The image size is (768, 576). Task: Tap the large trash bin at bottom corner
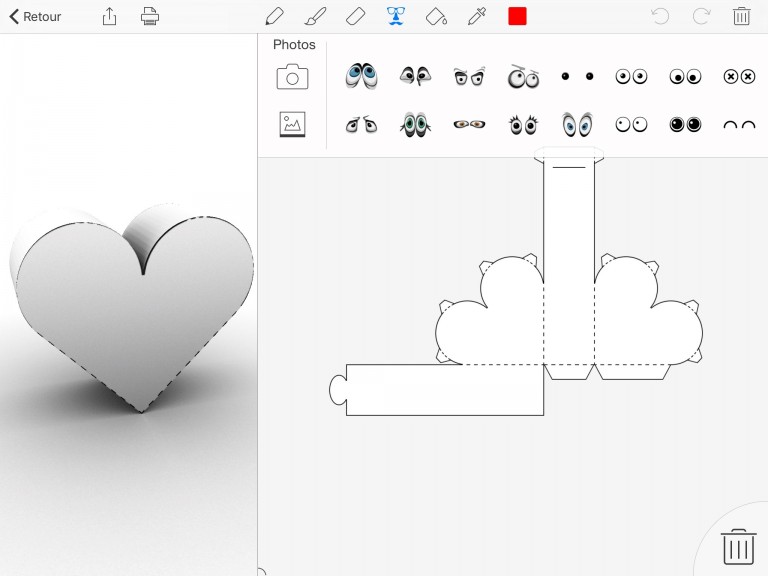[738, 547]
